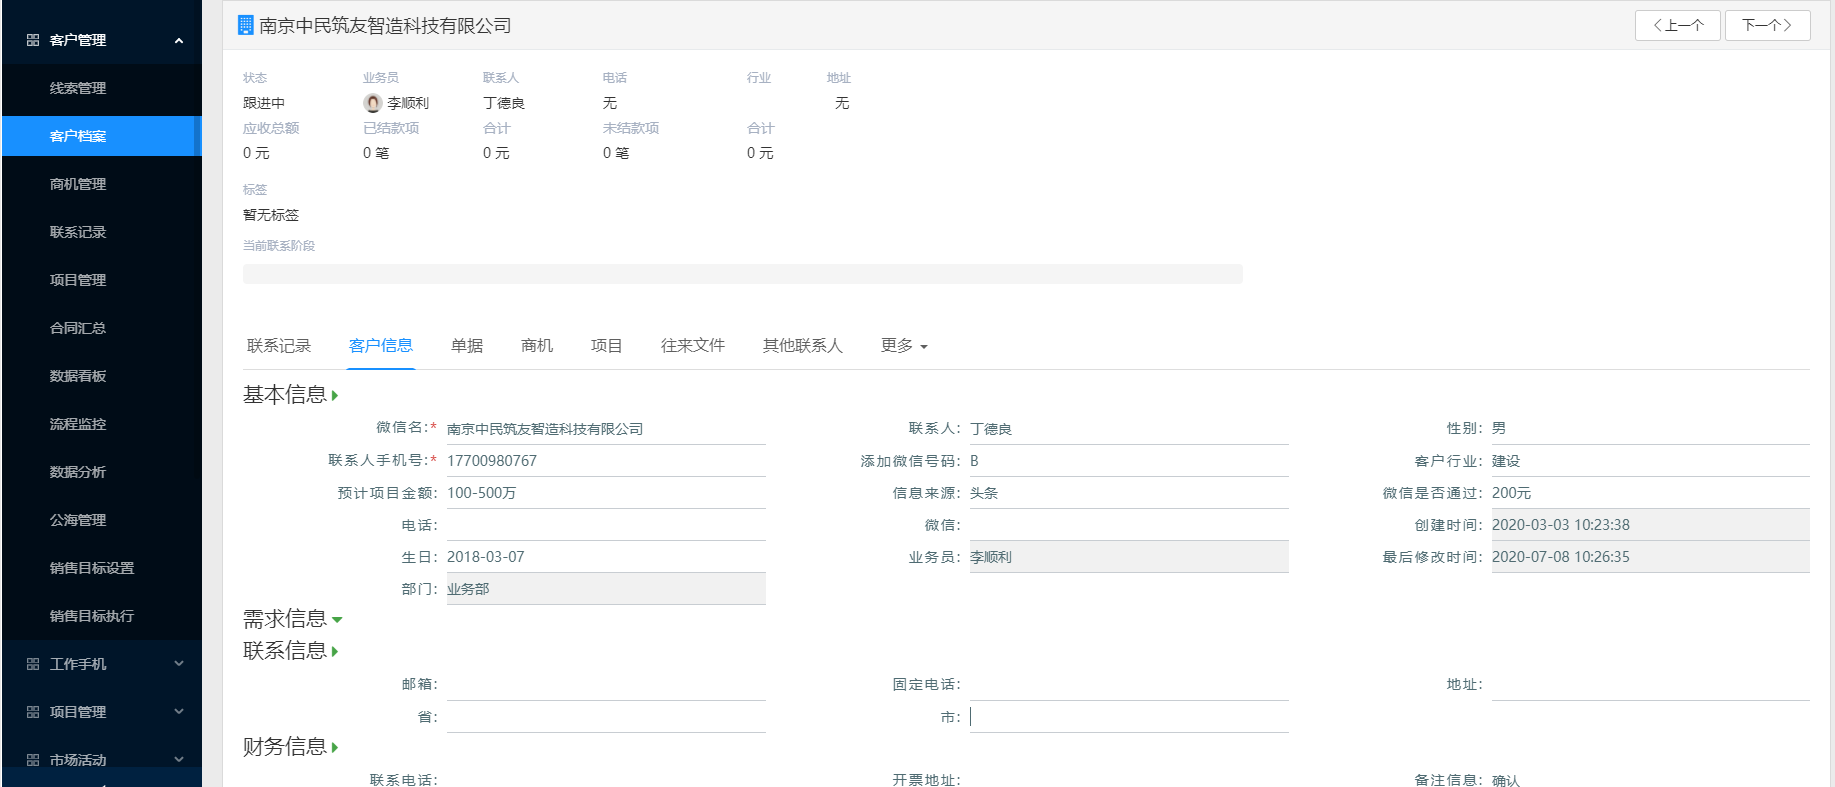
Task: Go to previous customer with 上一个
Action: point(1678,25)
